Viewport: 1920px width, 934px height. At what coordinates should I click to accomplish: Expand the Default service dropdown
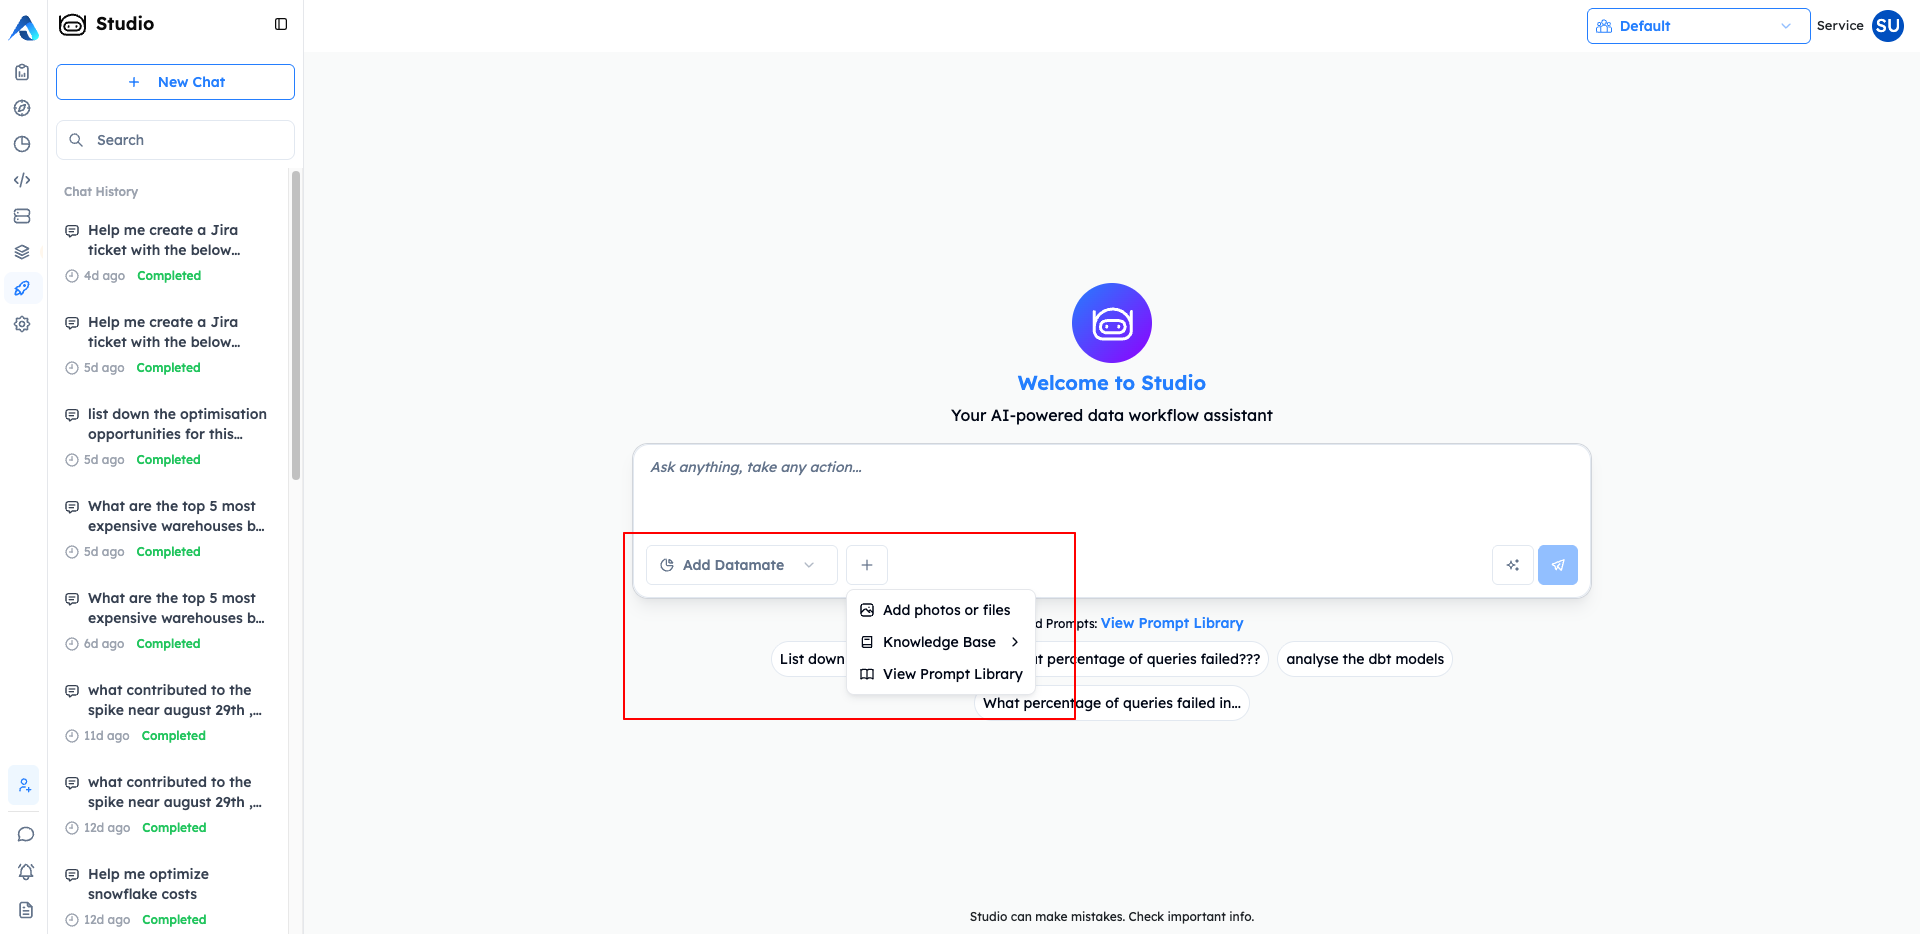pos(1697,26)
